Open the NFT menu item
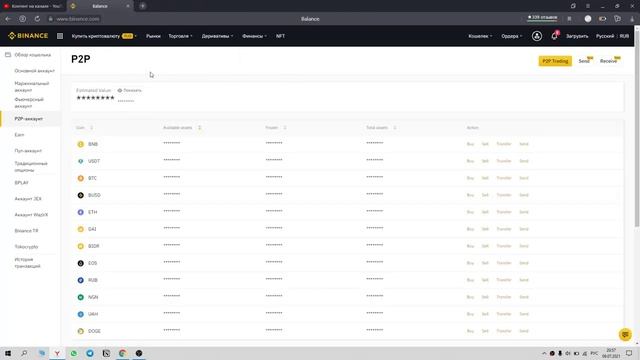This screenshot has height=360, width=640. pyautogui.click(x=280, y=36)
